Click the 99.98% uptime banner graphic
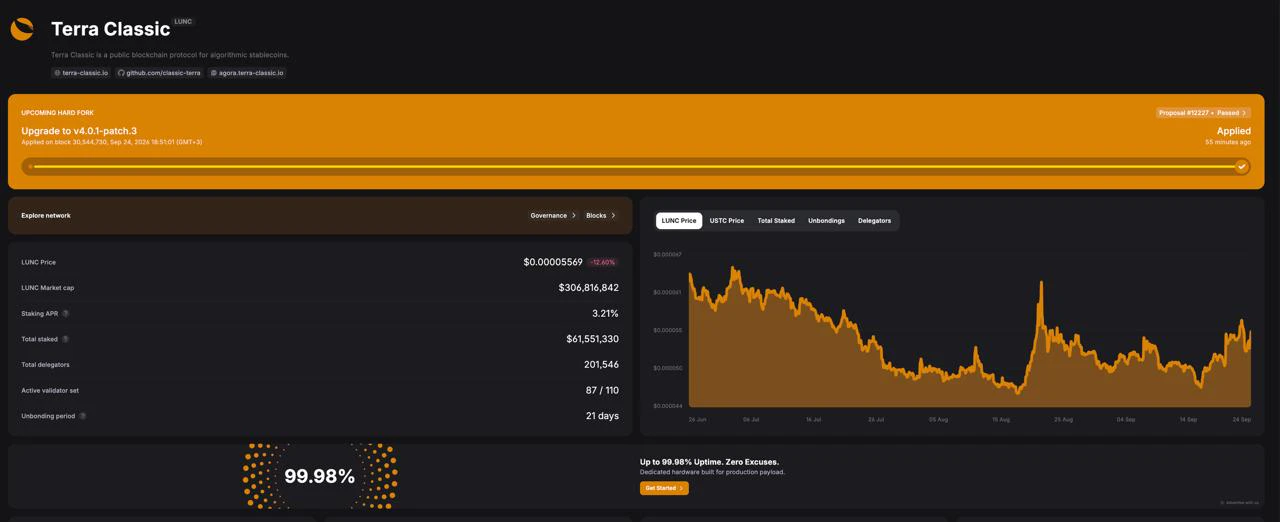Screen dimensions: 1280x522 [320, 477]
